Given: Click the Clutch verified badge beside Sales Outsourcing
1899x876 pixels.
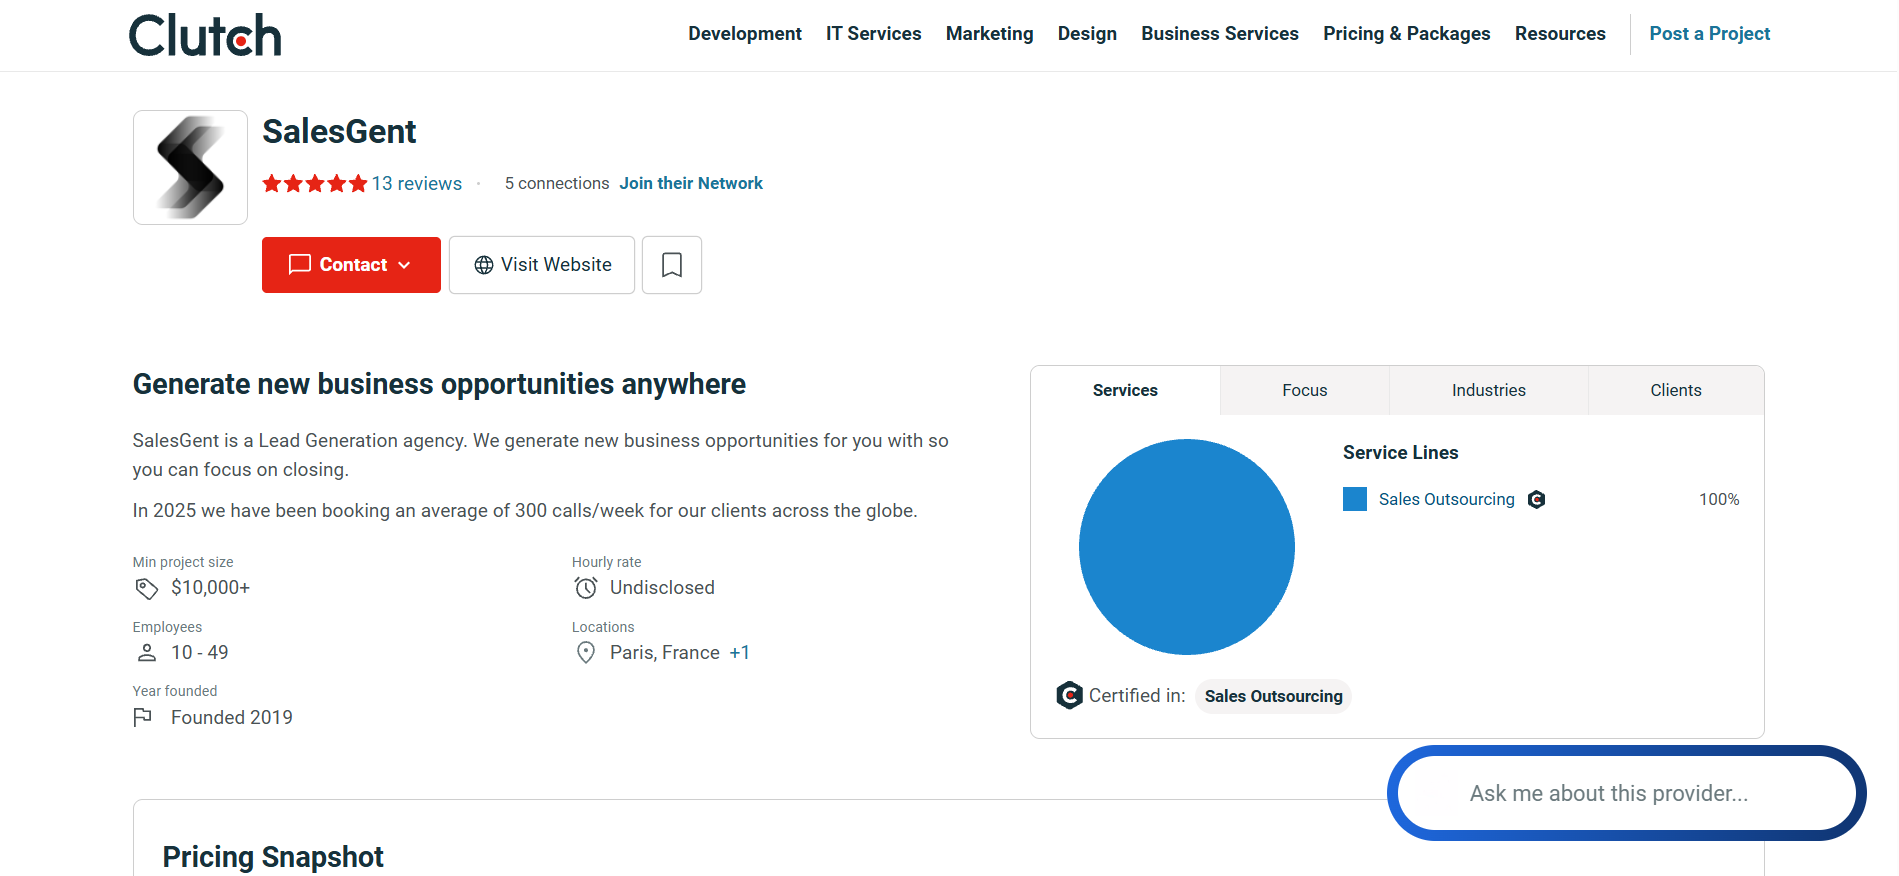Looking at the screenshot, I should click(x=1537, y=499).
